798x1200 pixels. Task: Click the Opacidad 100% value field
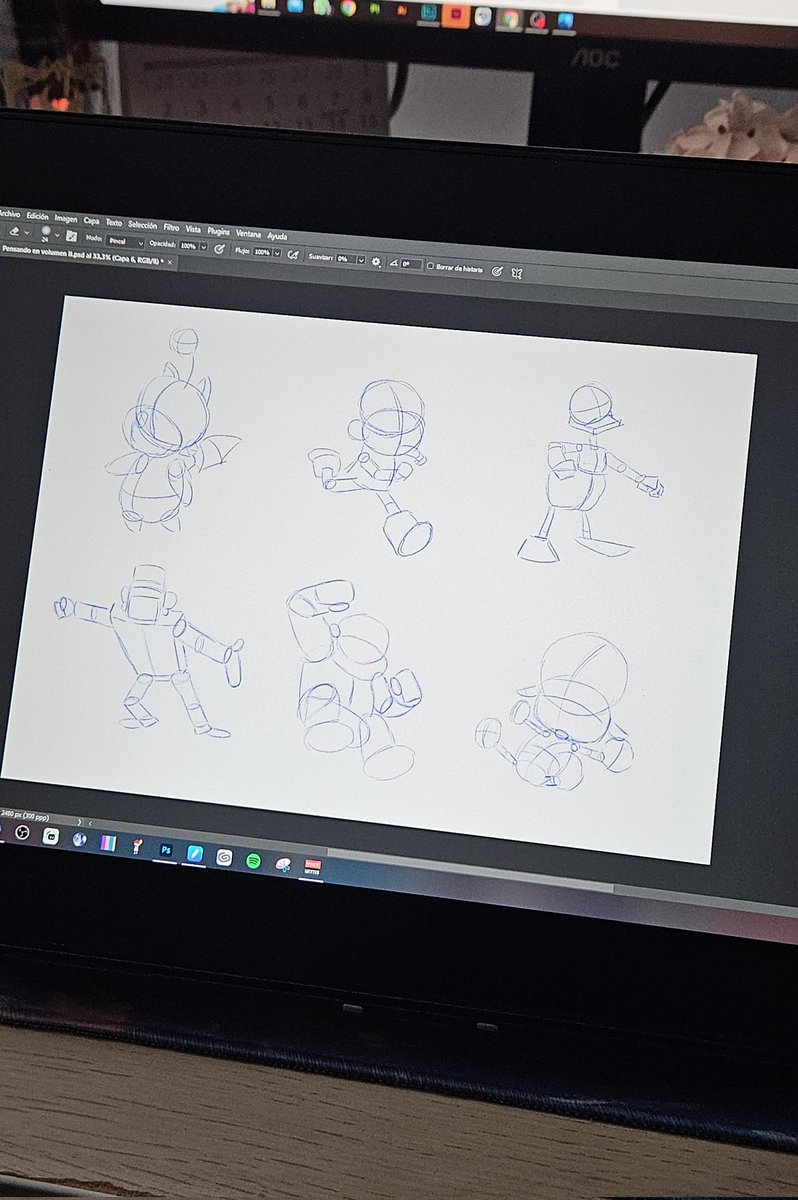tap(188, 246)
